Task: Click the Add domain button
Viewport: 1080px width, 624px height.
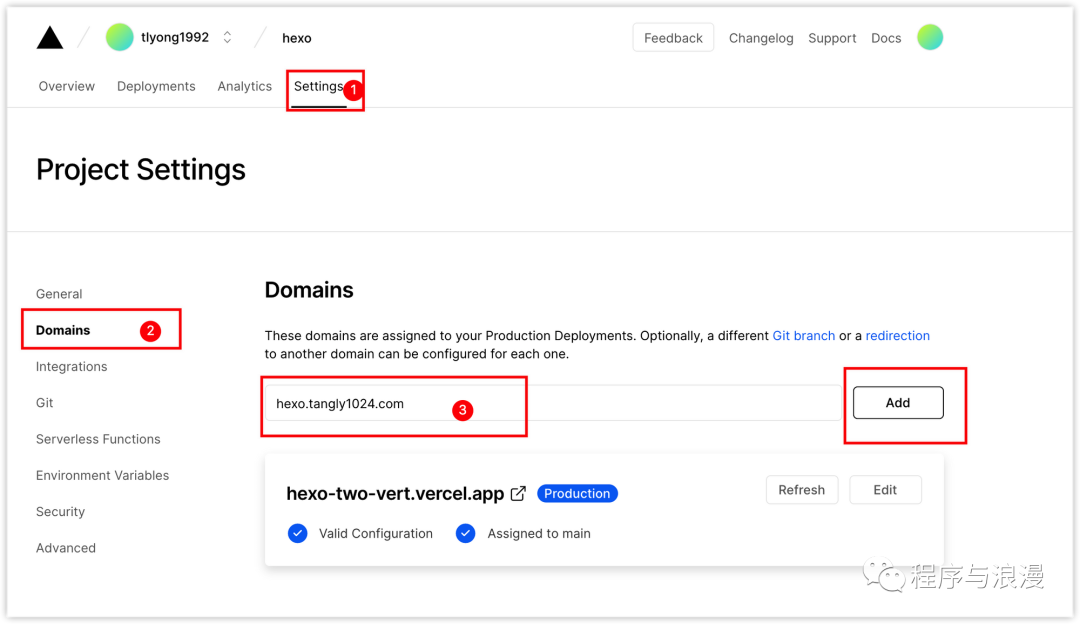Action: click(x=898, y=403)
